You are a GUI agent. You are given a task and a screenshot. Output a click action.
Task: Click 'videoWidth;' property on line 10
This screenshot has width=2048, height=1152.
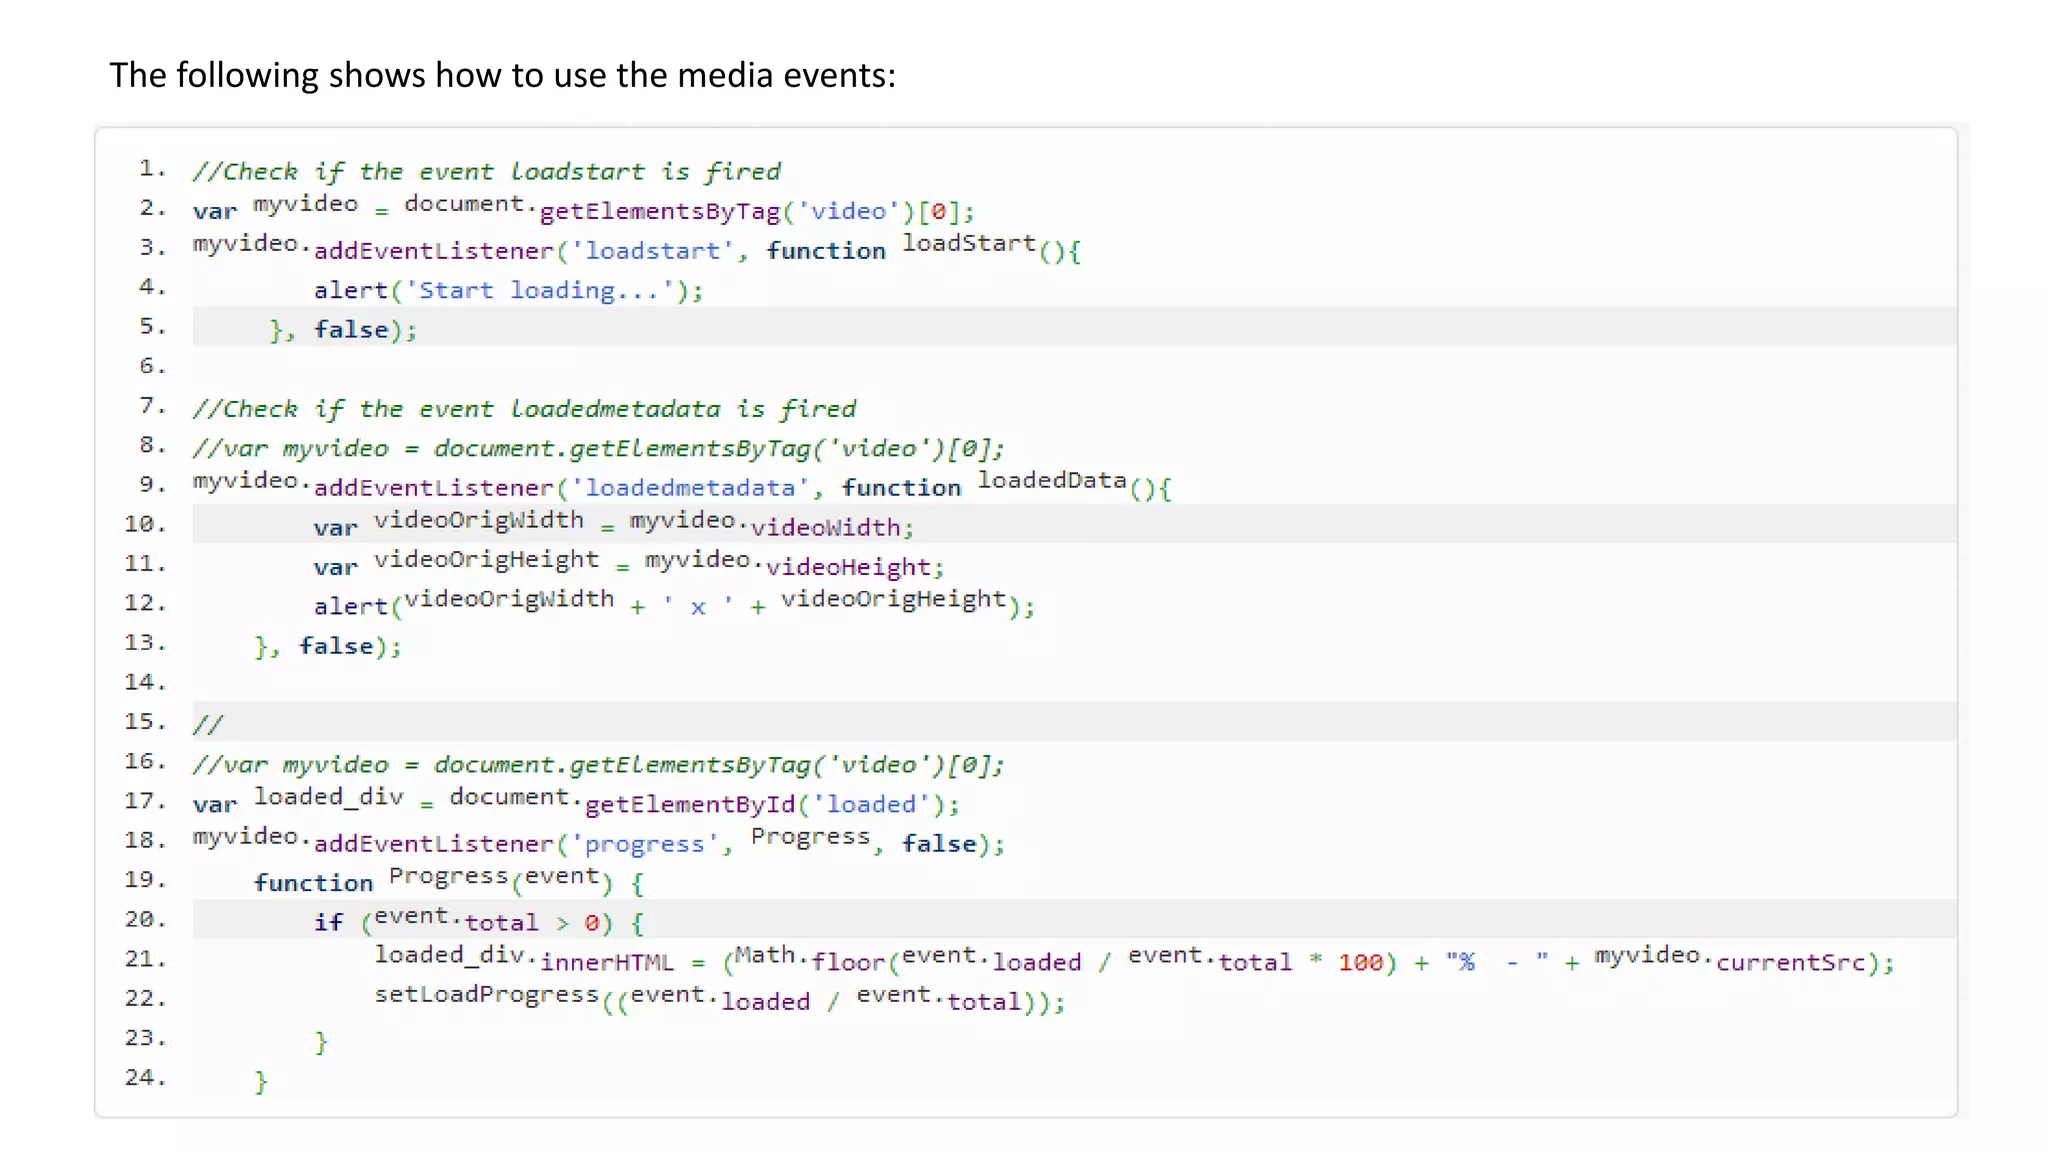click(832, 528)
